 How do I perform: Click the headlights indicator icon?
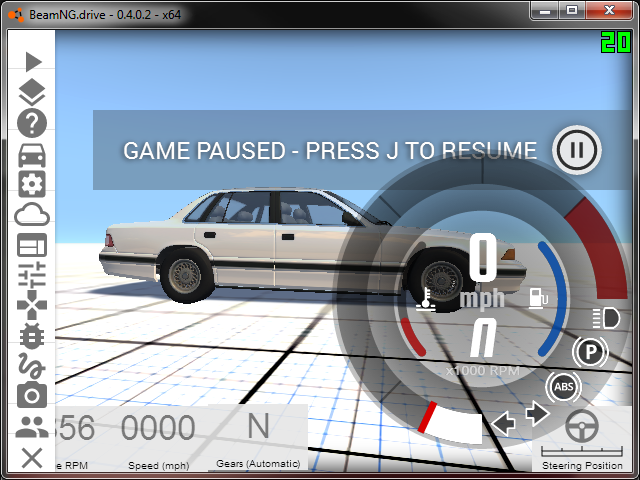click(x=606, y=318)
